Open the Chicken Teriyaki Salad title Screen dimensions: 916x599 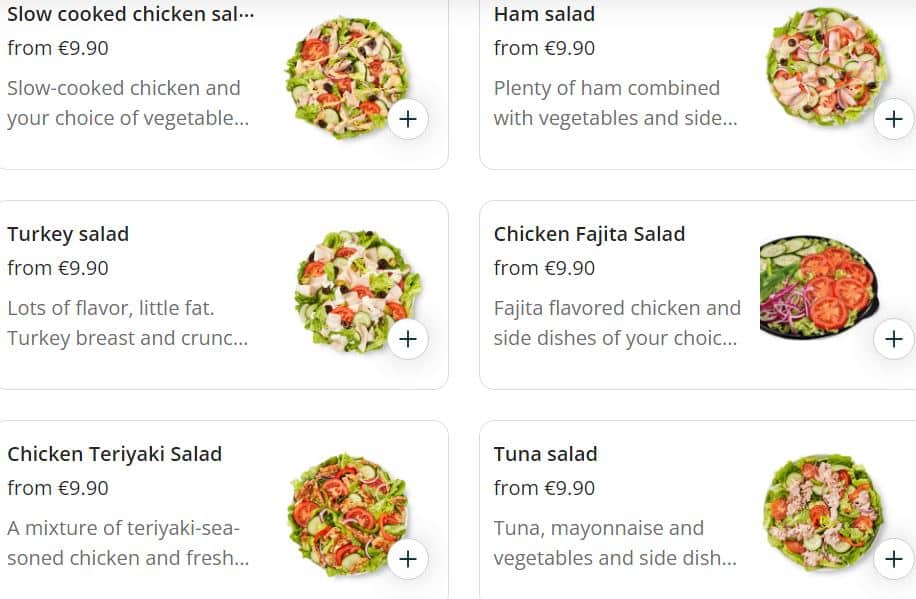[114, 454]
